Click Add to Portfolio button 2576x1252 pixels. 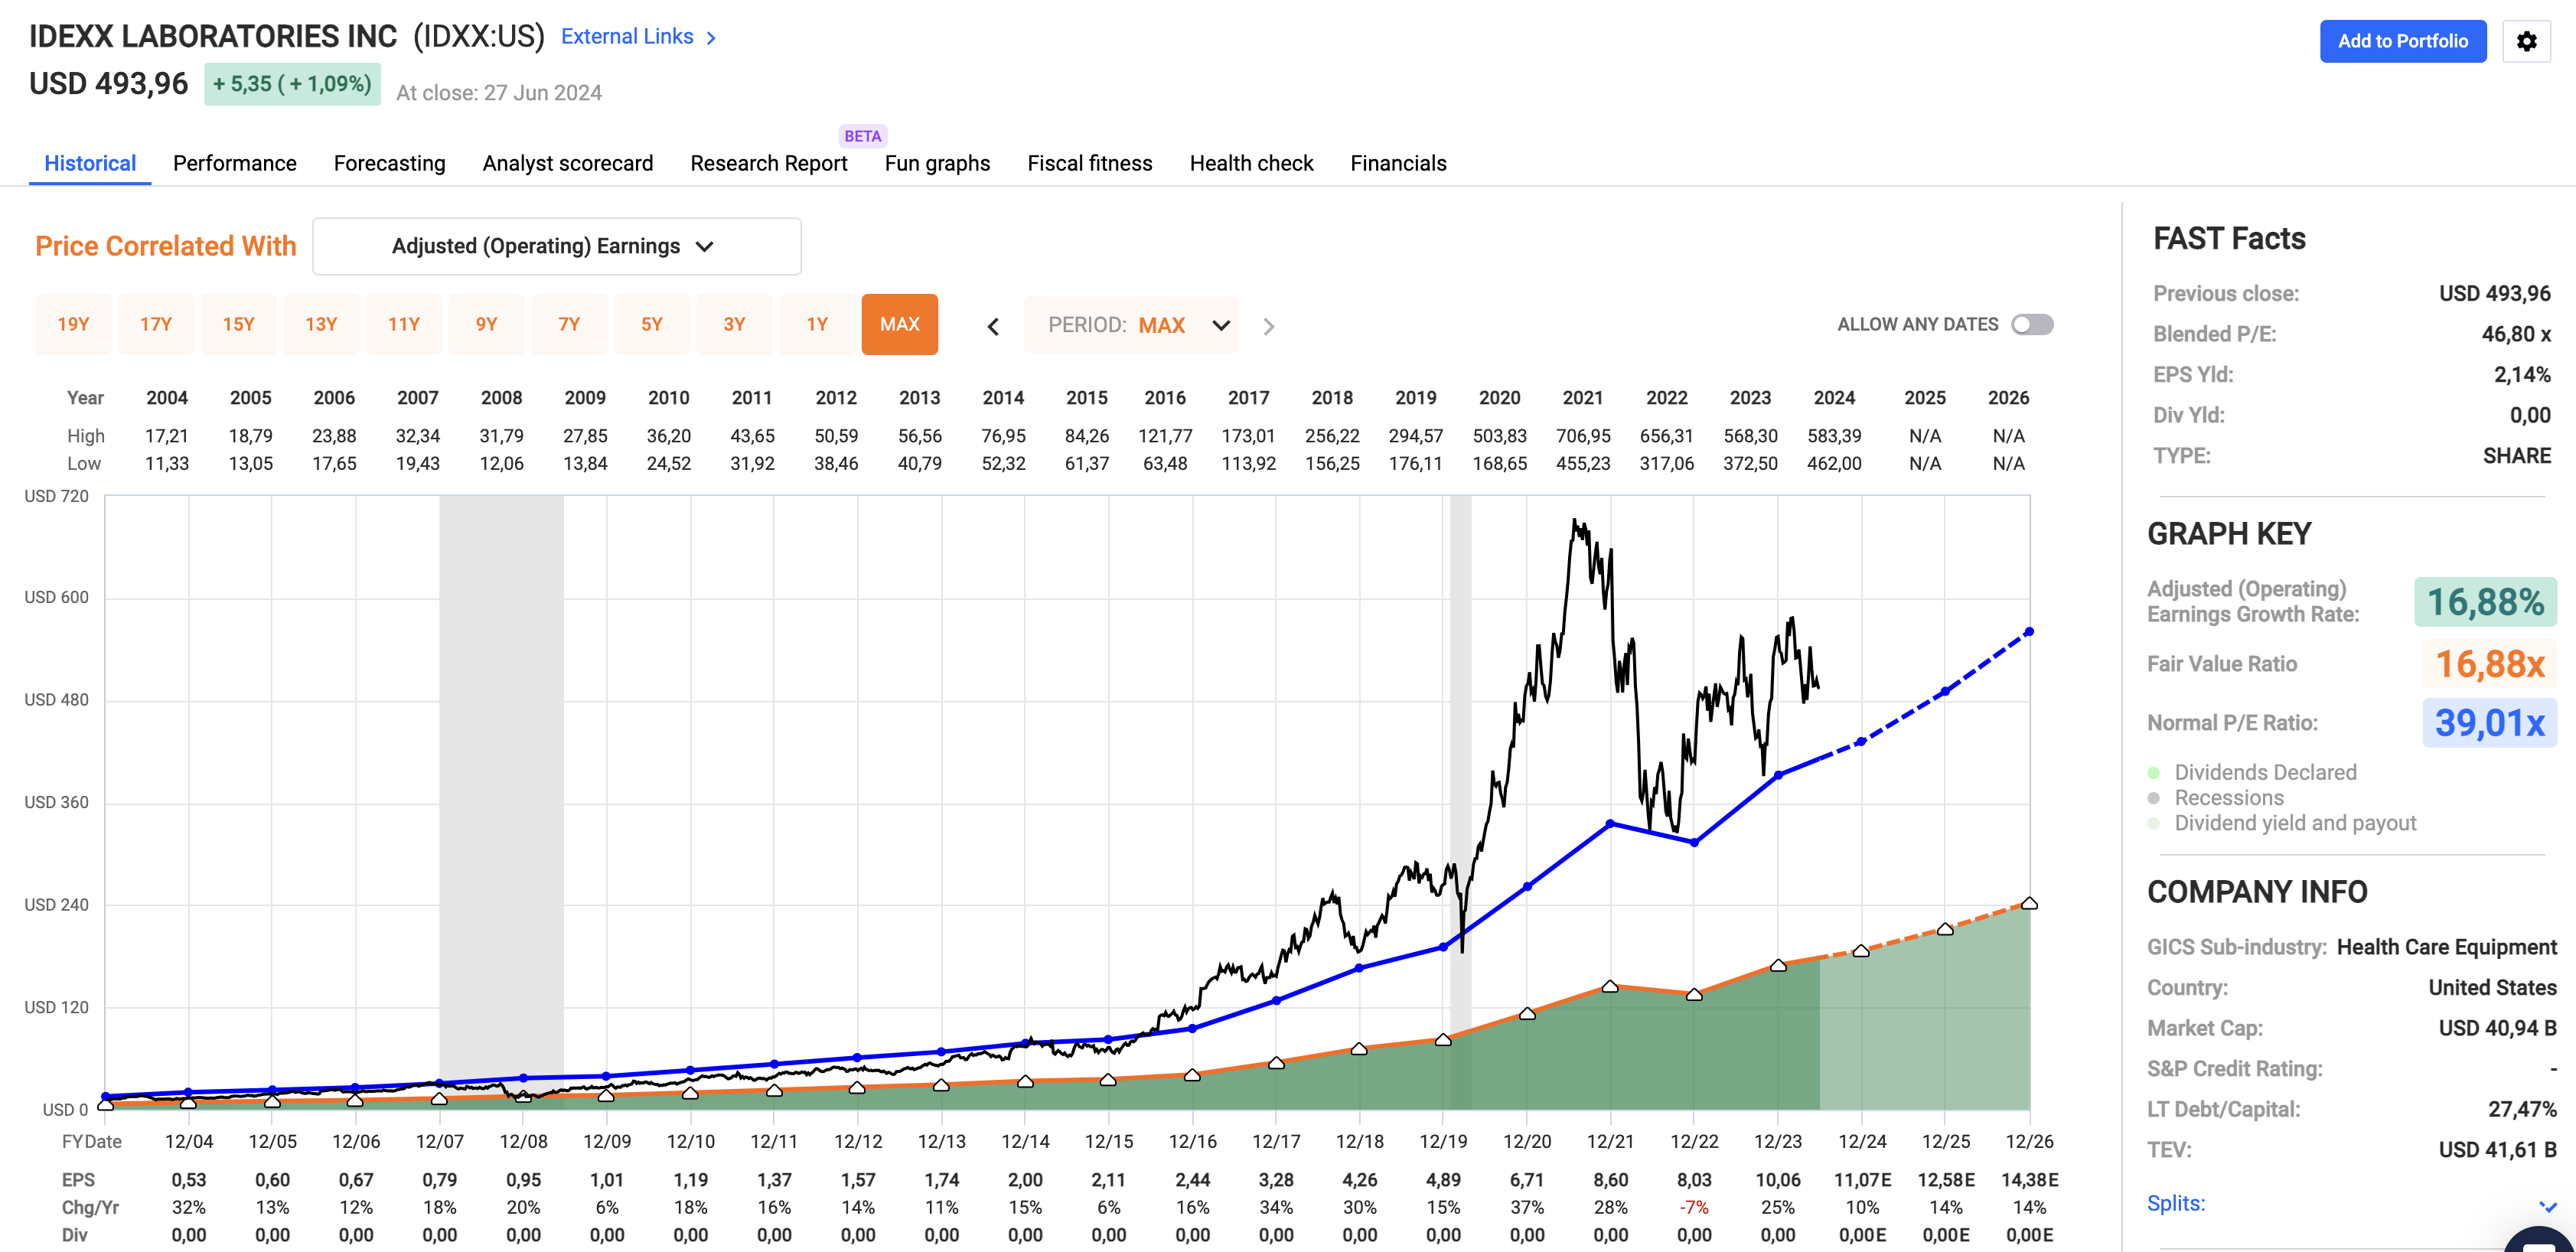pyautogui.click(x=2403, y=41)
